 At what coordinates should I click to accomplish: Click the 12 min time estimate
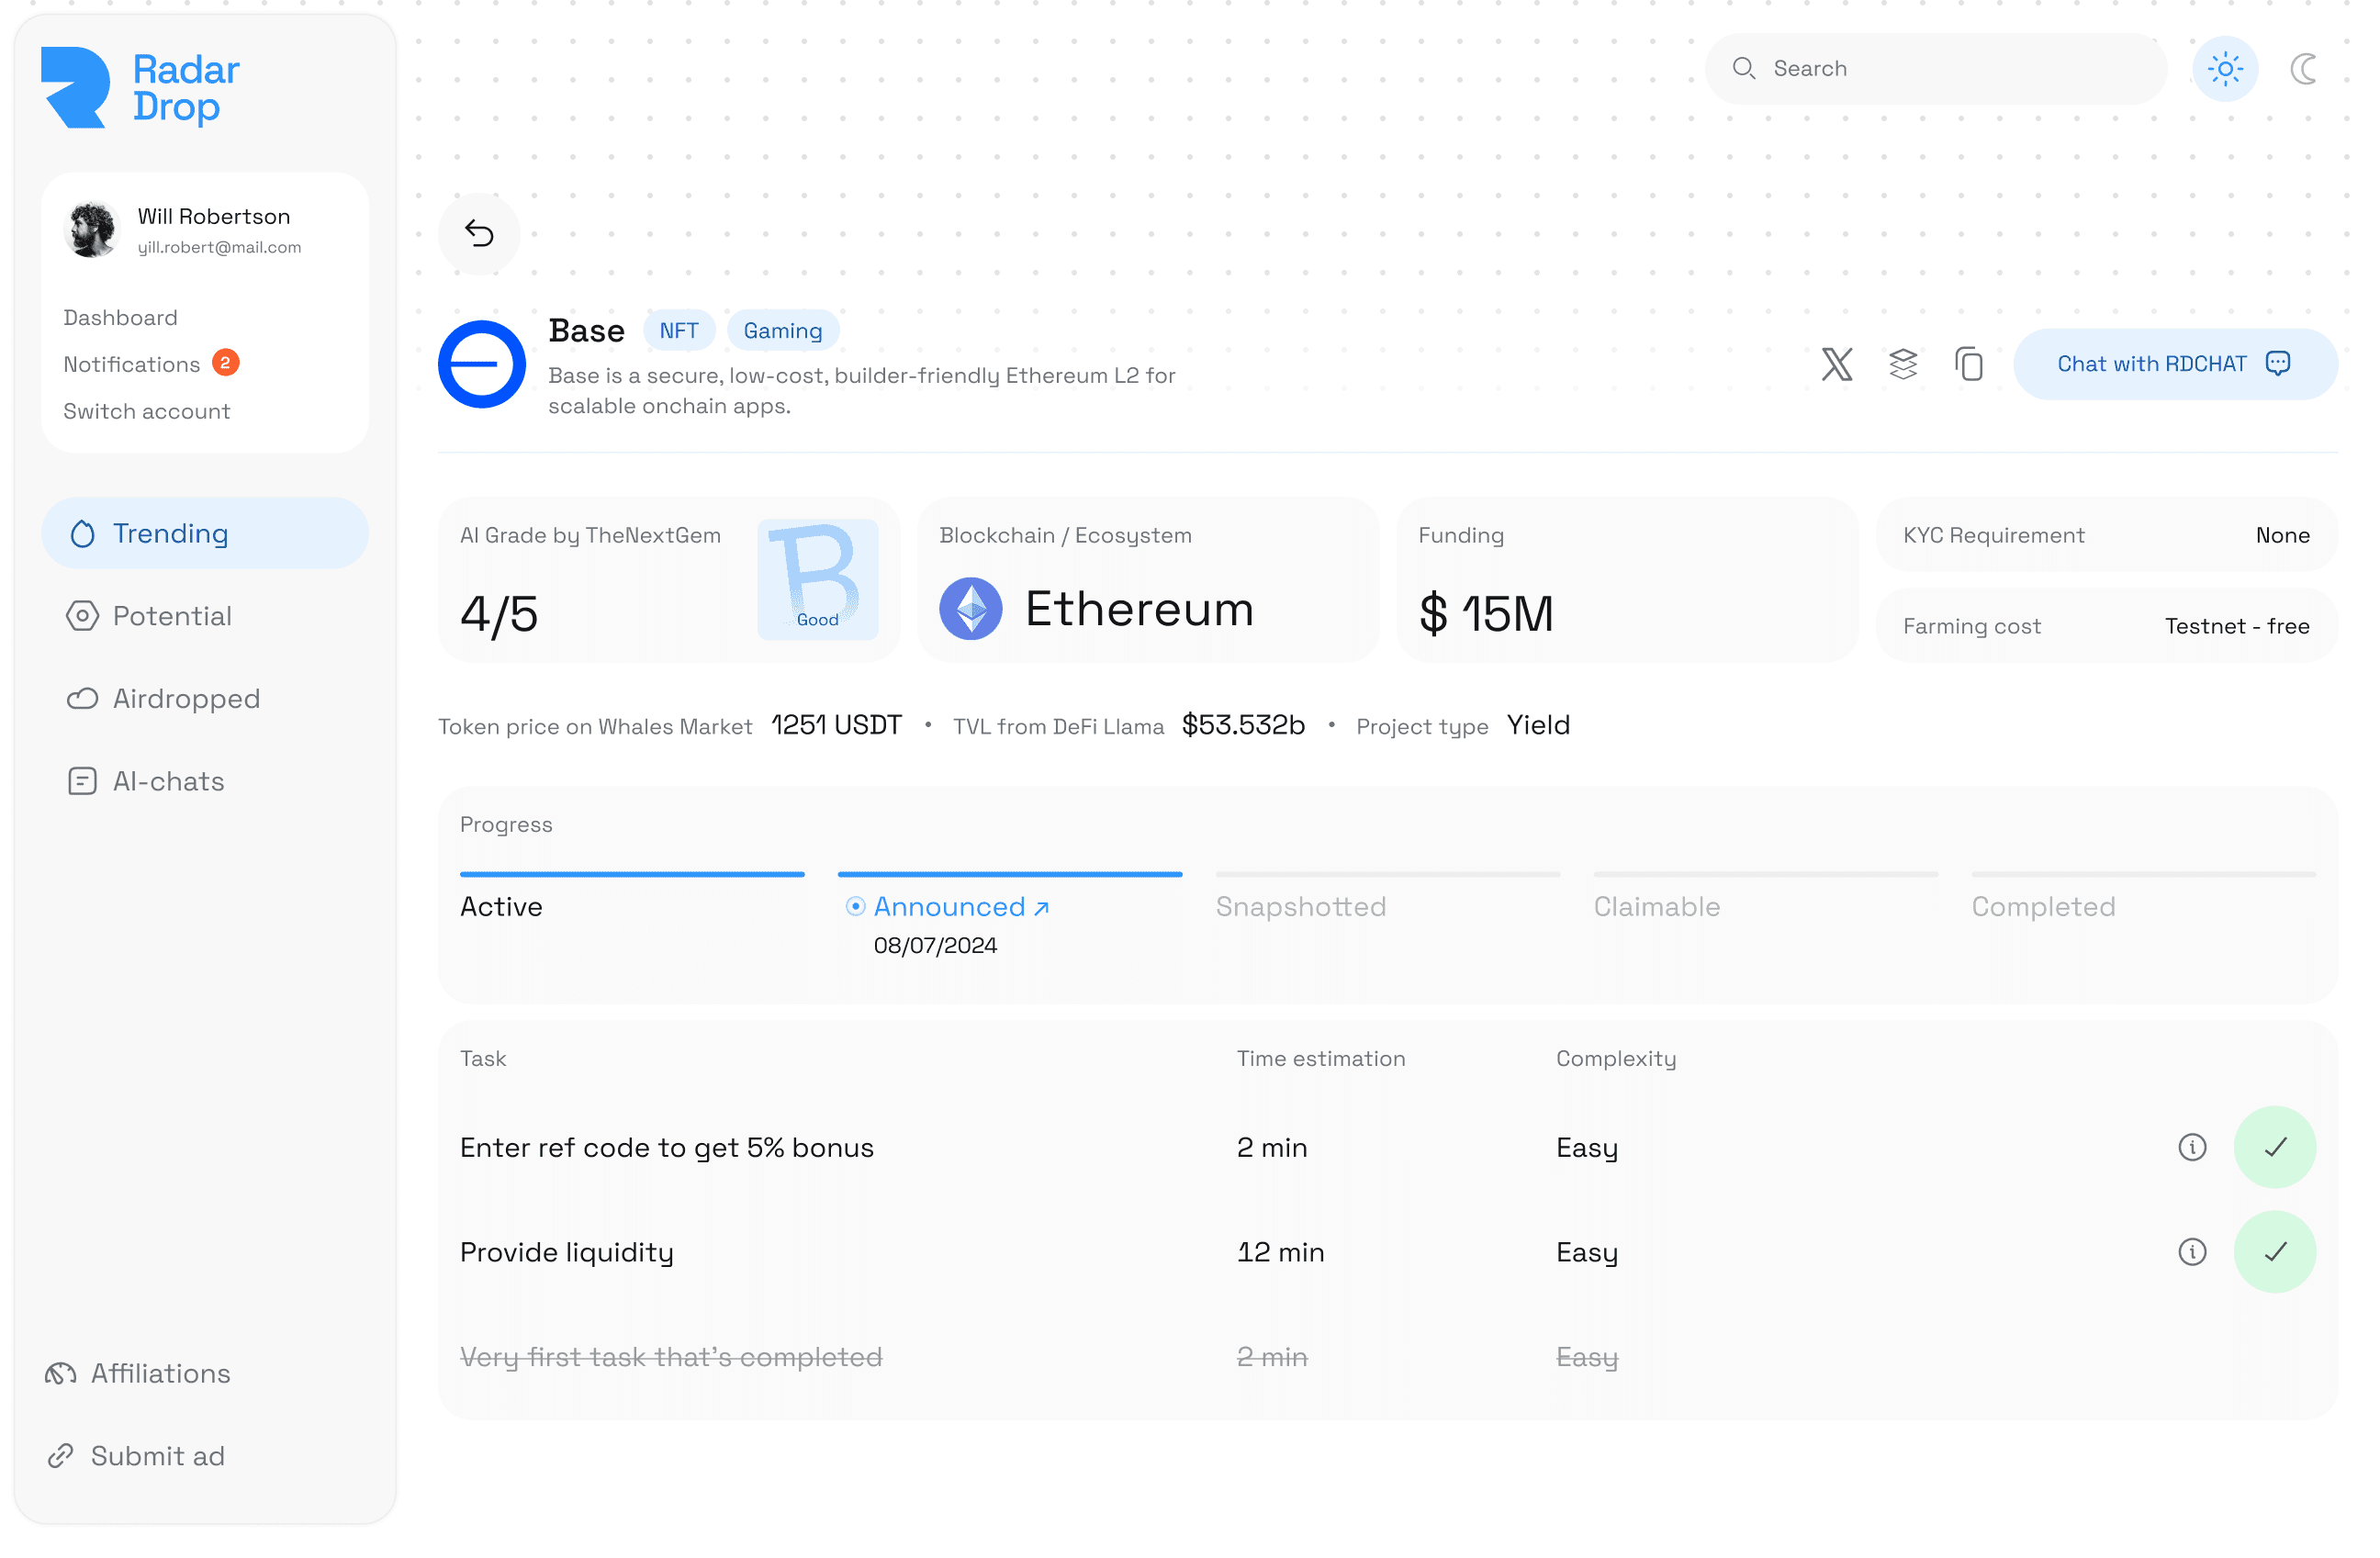(x=1283, y=1254)
